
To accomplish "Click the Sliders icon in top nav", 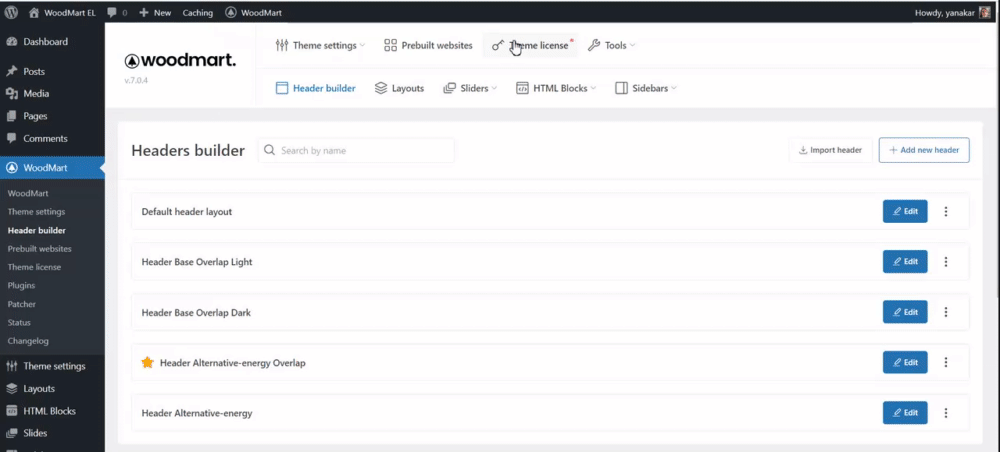I will tap(450, 89).
